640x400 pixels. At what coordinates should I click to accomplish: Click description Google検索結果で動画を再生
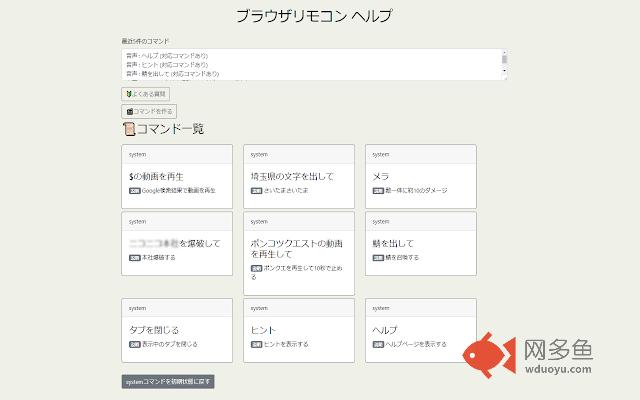[x=178, y=191]
